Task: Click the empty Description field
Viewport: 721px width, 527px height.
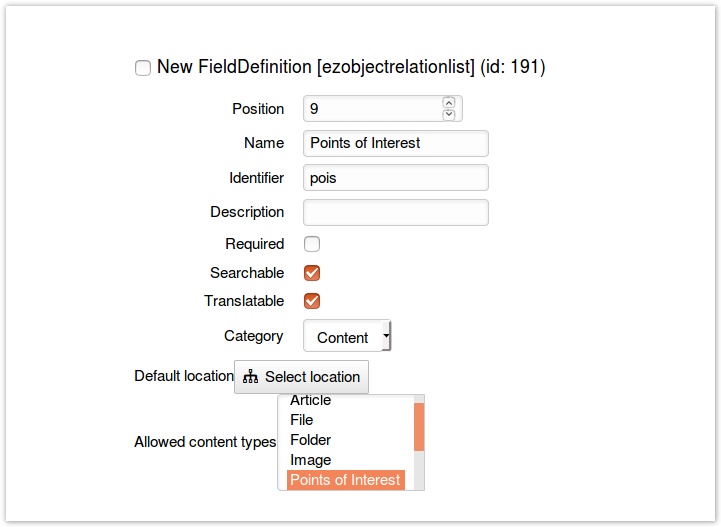Action: (x=395, y=212)
